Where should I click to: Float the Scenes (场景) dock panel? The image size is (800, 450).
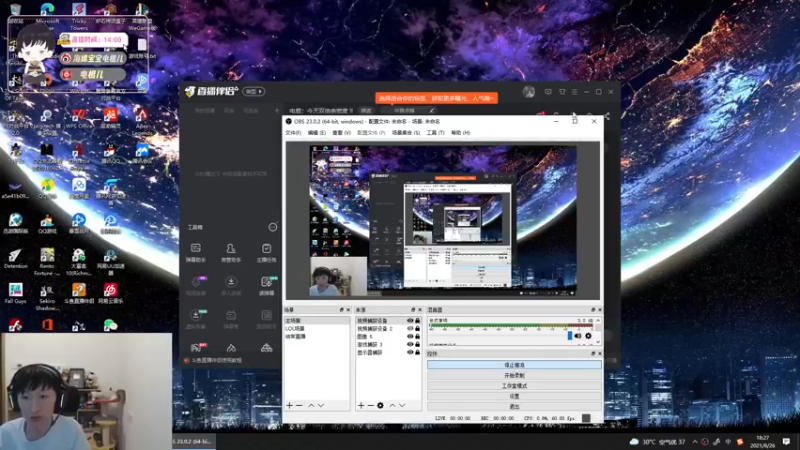[342, 310]
